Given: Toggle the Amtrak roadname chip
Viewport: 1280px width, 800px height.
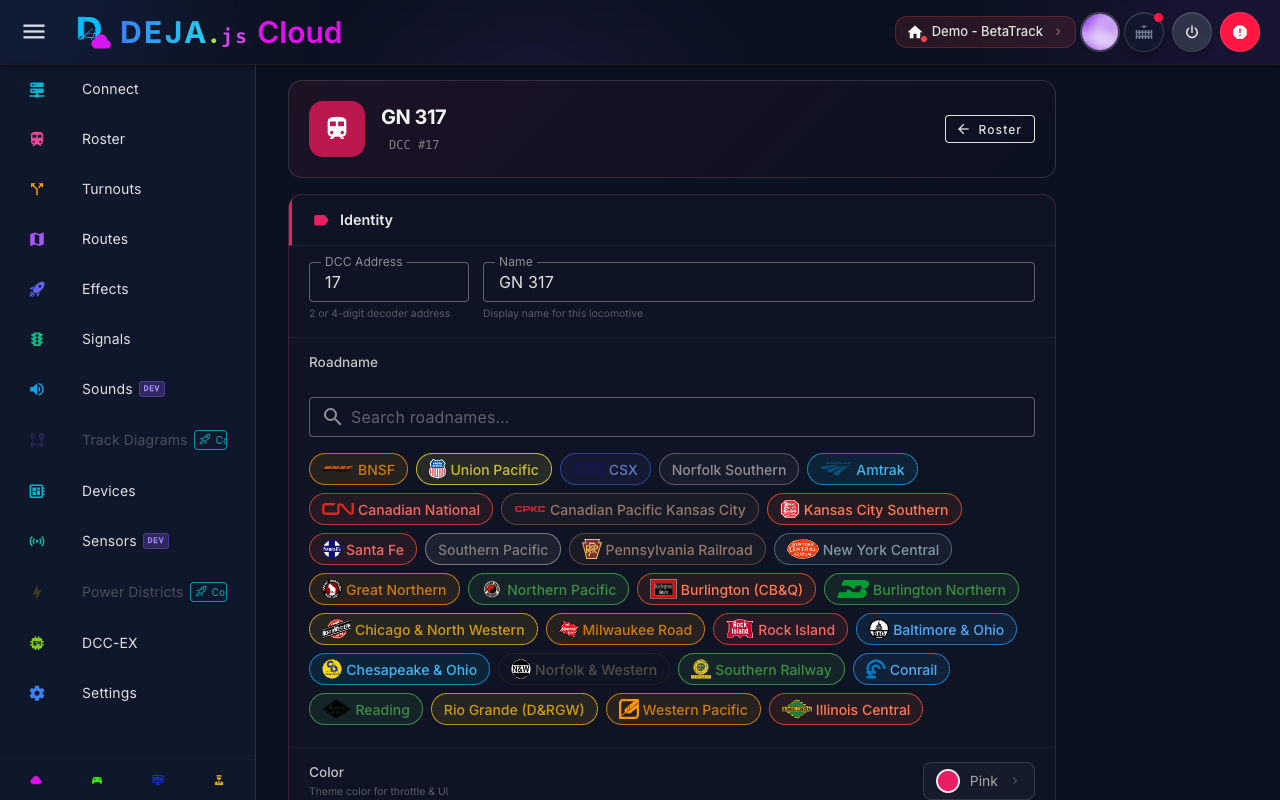Looking at the screenshot, I should (862, 470).
